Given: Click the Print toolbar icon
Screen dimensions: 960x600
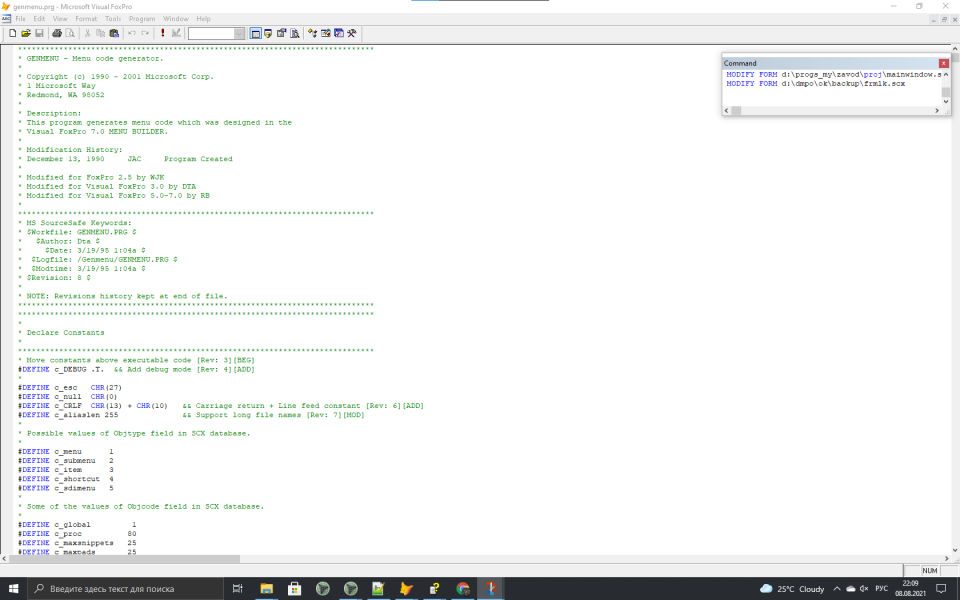Looking at the screenshot, I should [57, 33].
